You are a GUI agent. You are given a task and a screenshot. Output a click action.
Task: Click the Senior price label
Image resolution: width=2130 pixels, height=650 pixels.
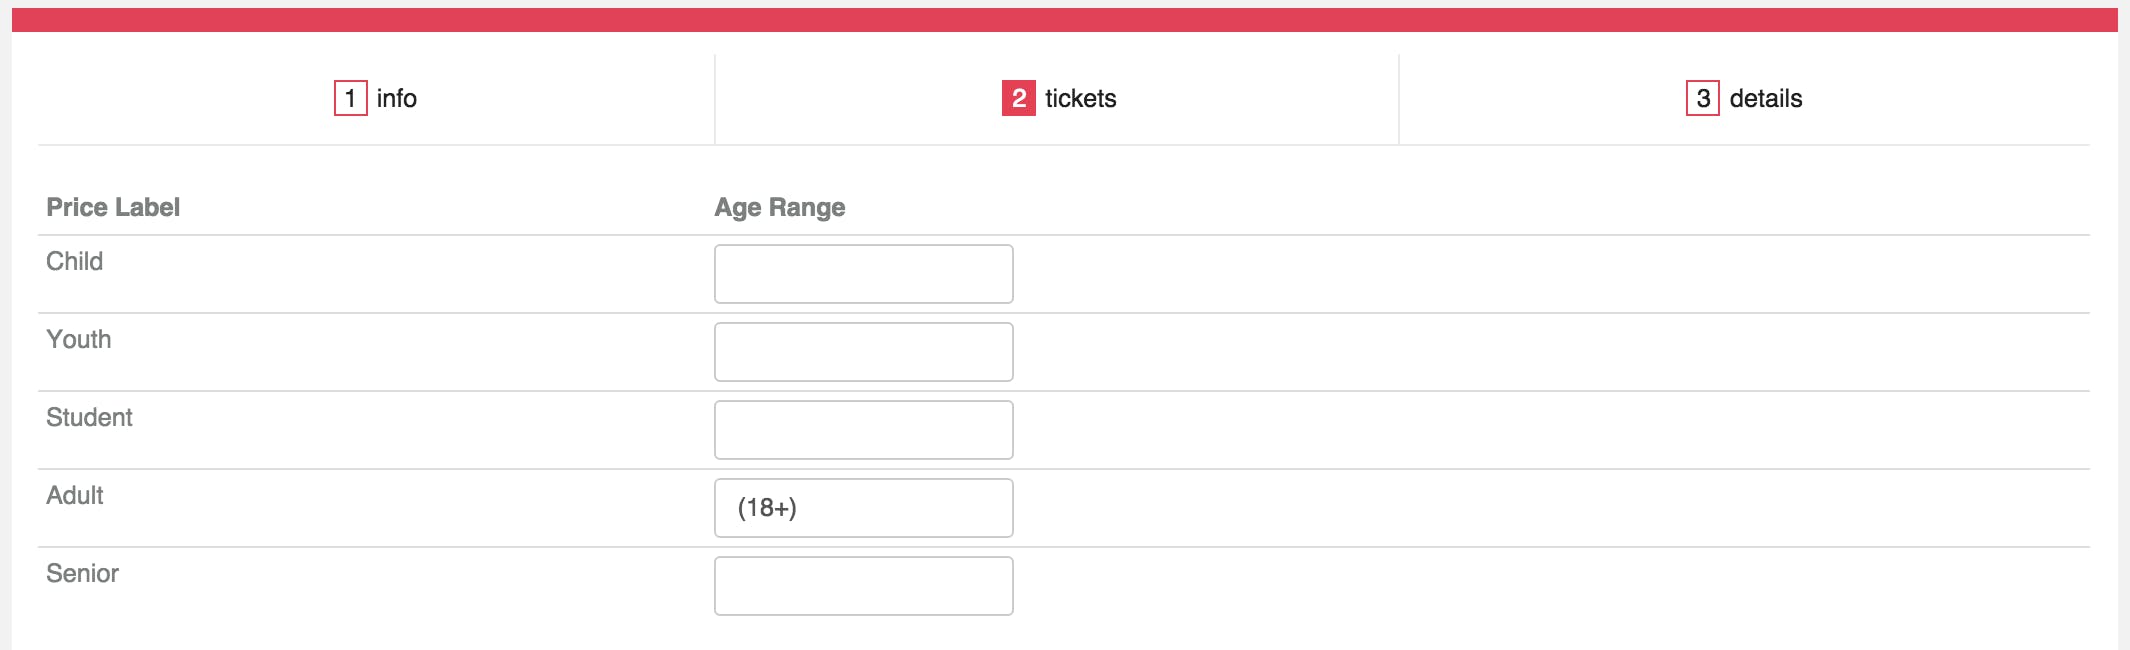click(82, 573)
